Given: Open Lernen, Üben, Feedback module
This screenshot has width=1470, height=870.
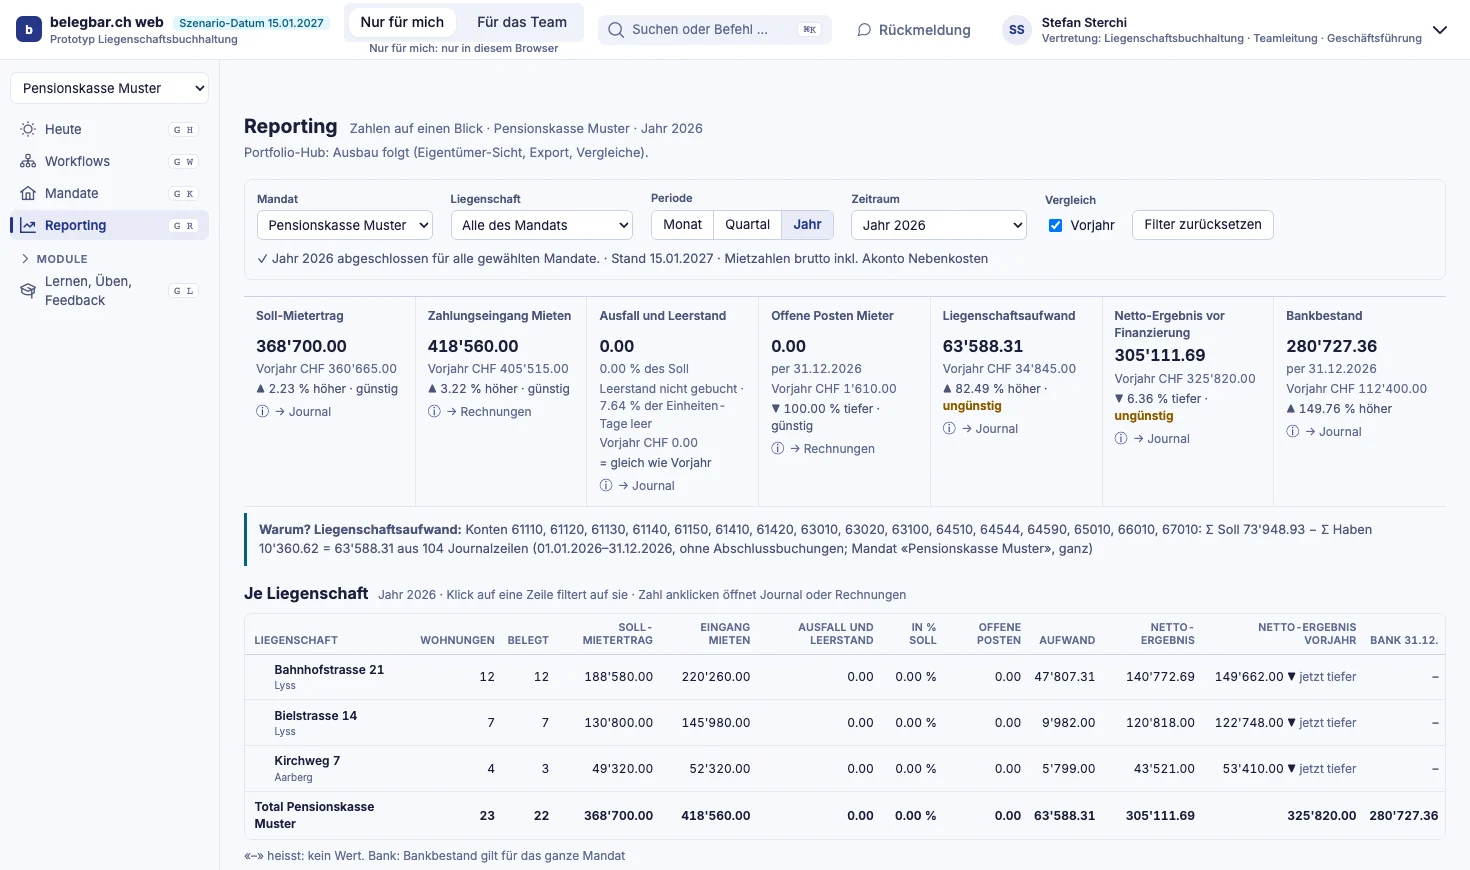Looking at the screenshot, I should (109, 291).
